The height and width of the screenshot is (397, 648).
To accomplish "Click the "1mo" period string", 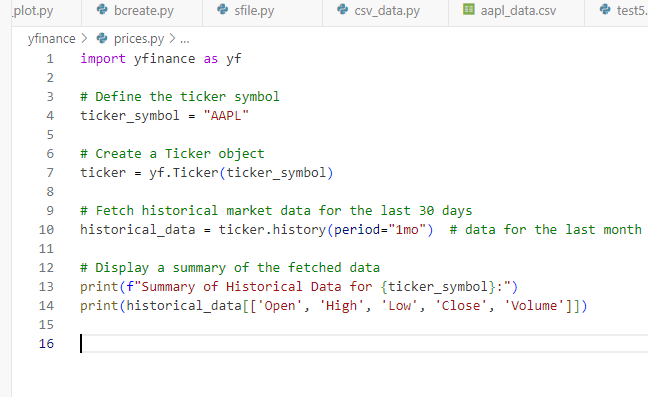I will (407, 230).
